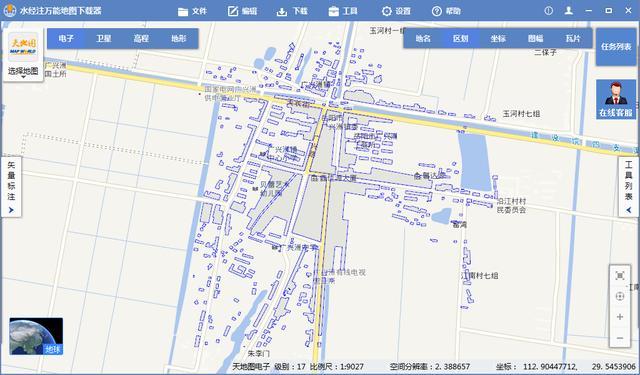Open the 任务列表 panel
This screenshot has height=375, width=640.
pyautogui.click(x=616, y=47)
